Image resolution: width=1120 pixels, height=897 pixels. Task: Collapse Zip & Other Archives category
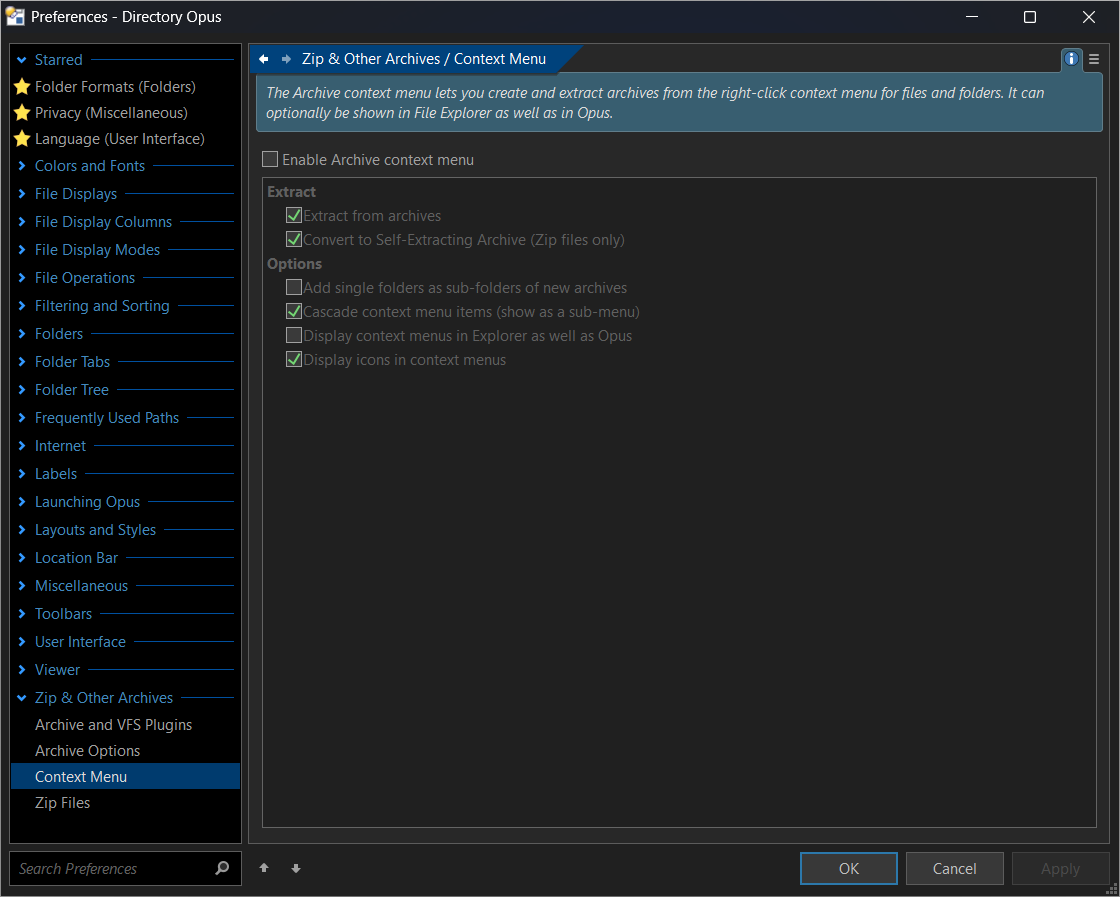click(x=21, y=698)
